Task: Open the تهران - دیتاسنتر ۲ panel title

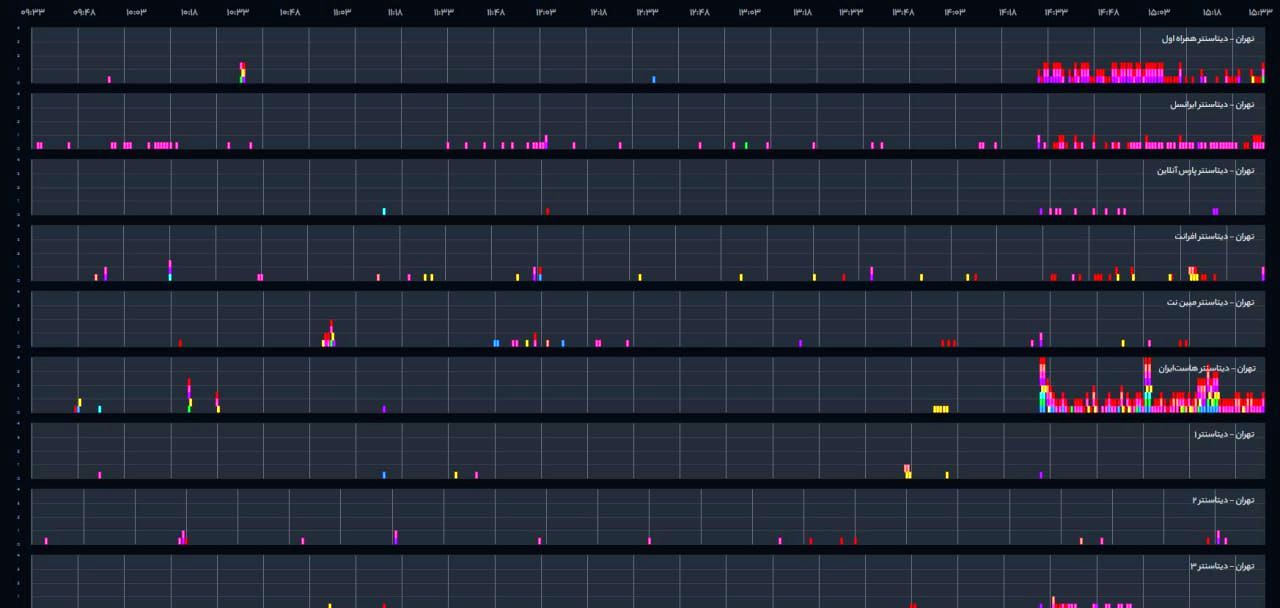Action: 1223,501
